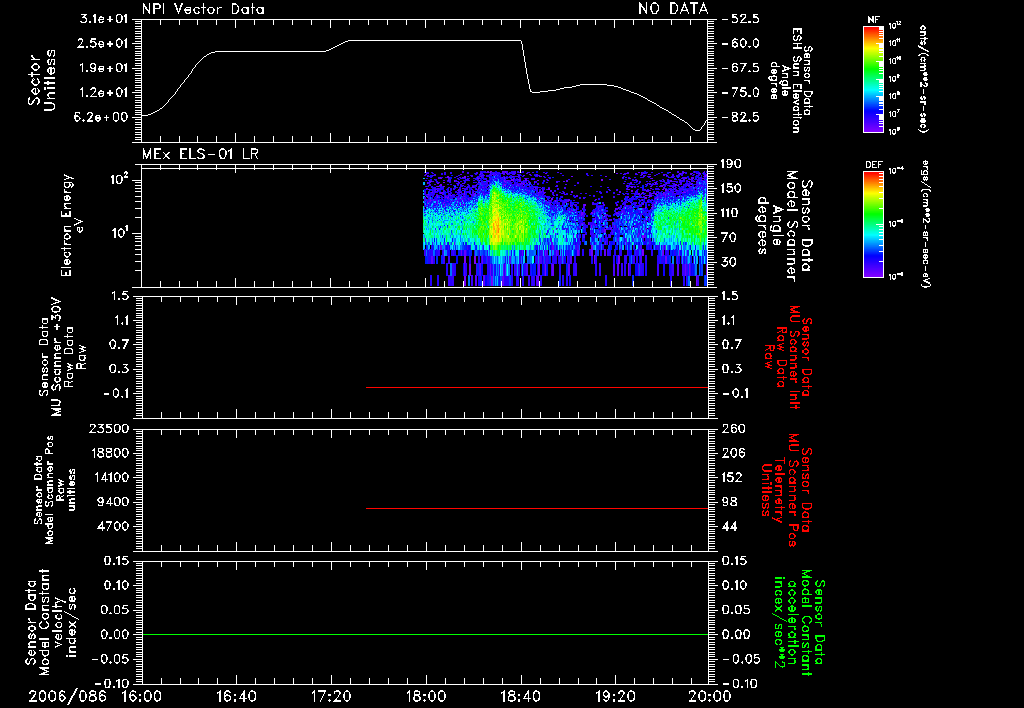The width and height of the screenshot is (1024, 708).
Task: Click the '14100' scanner position tick
Action: [109, 477]
